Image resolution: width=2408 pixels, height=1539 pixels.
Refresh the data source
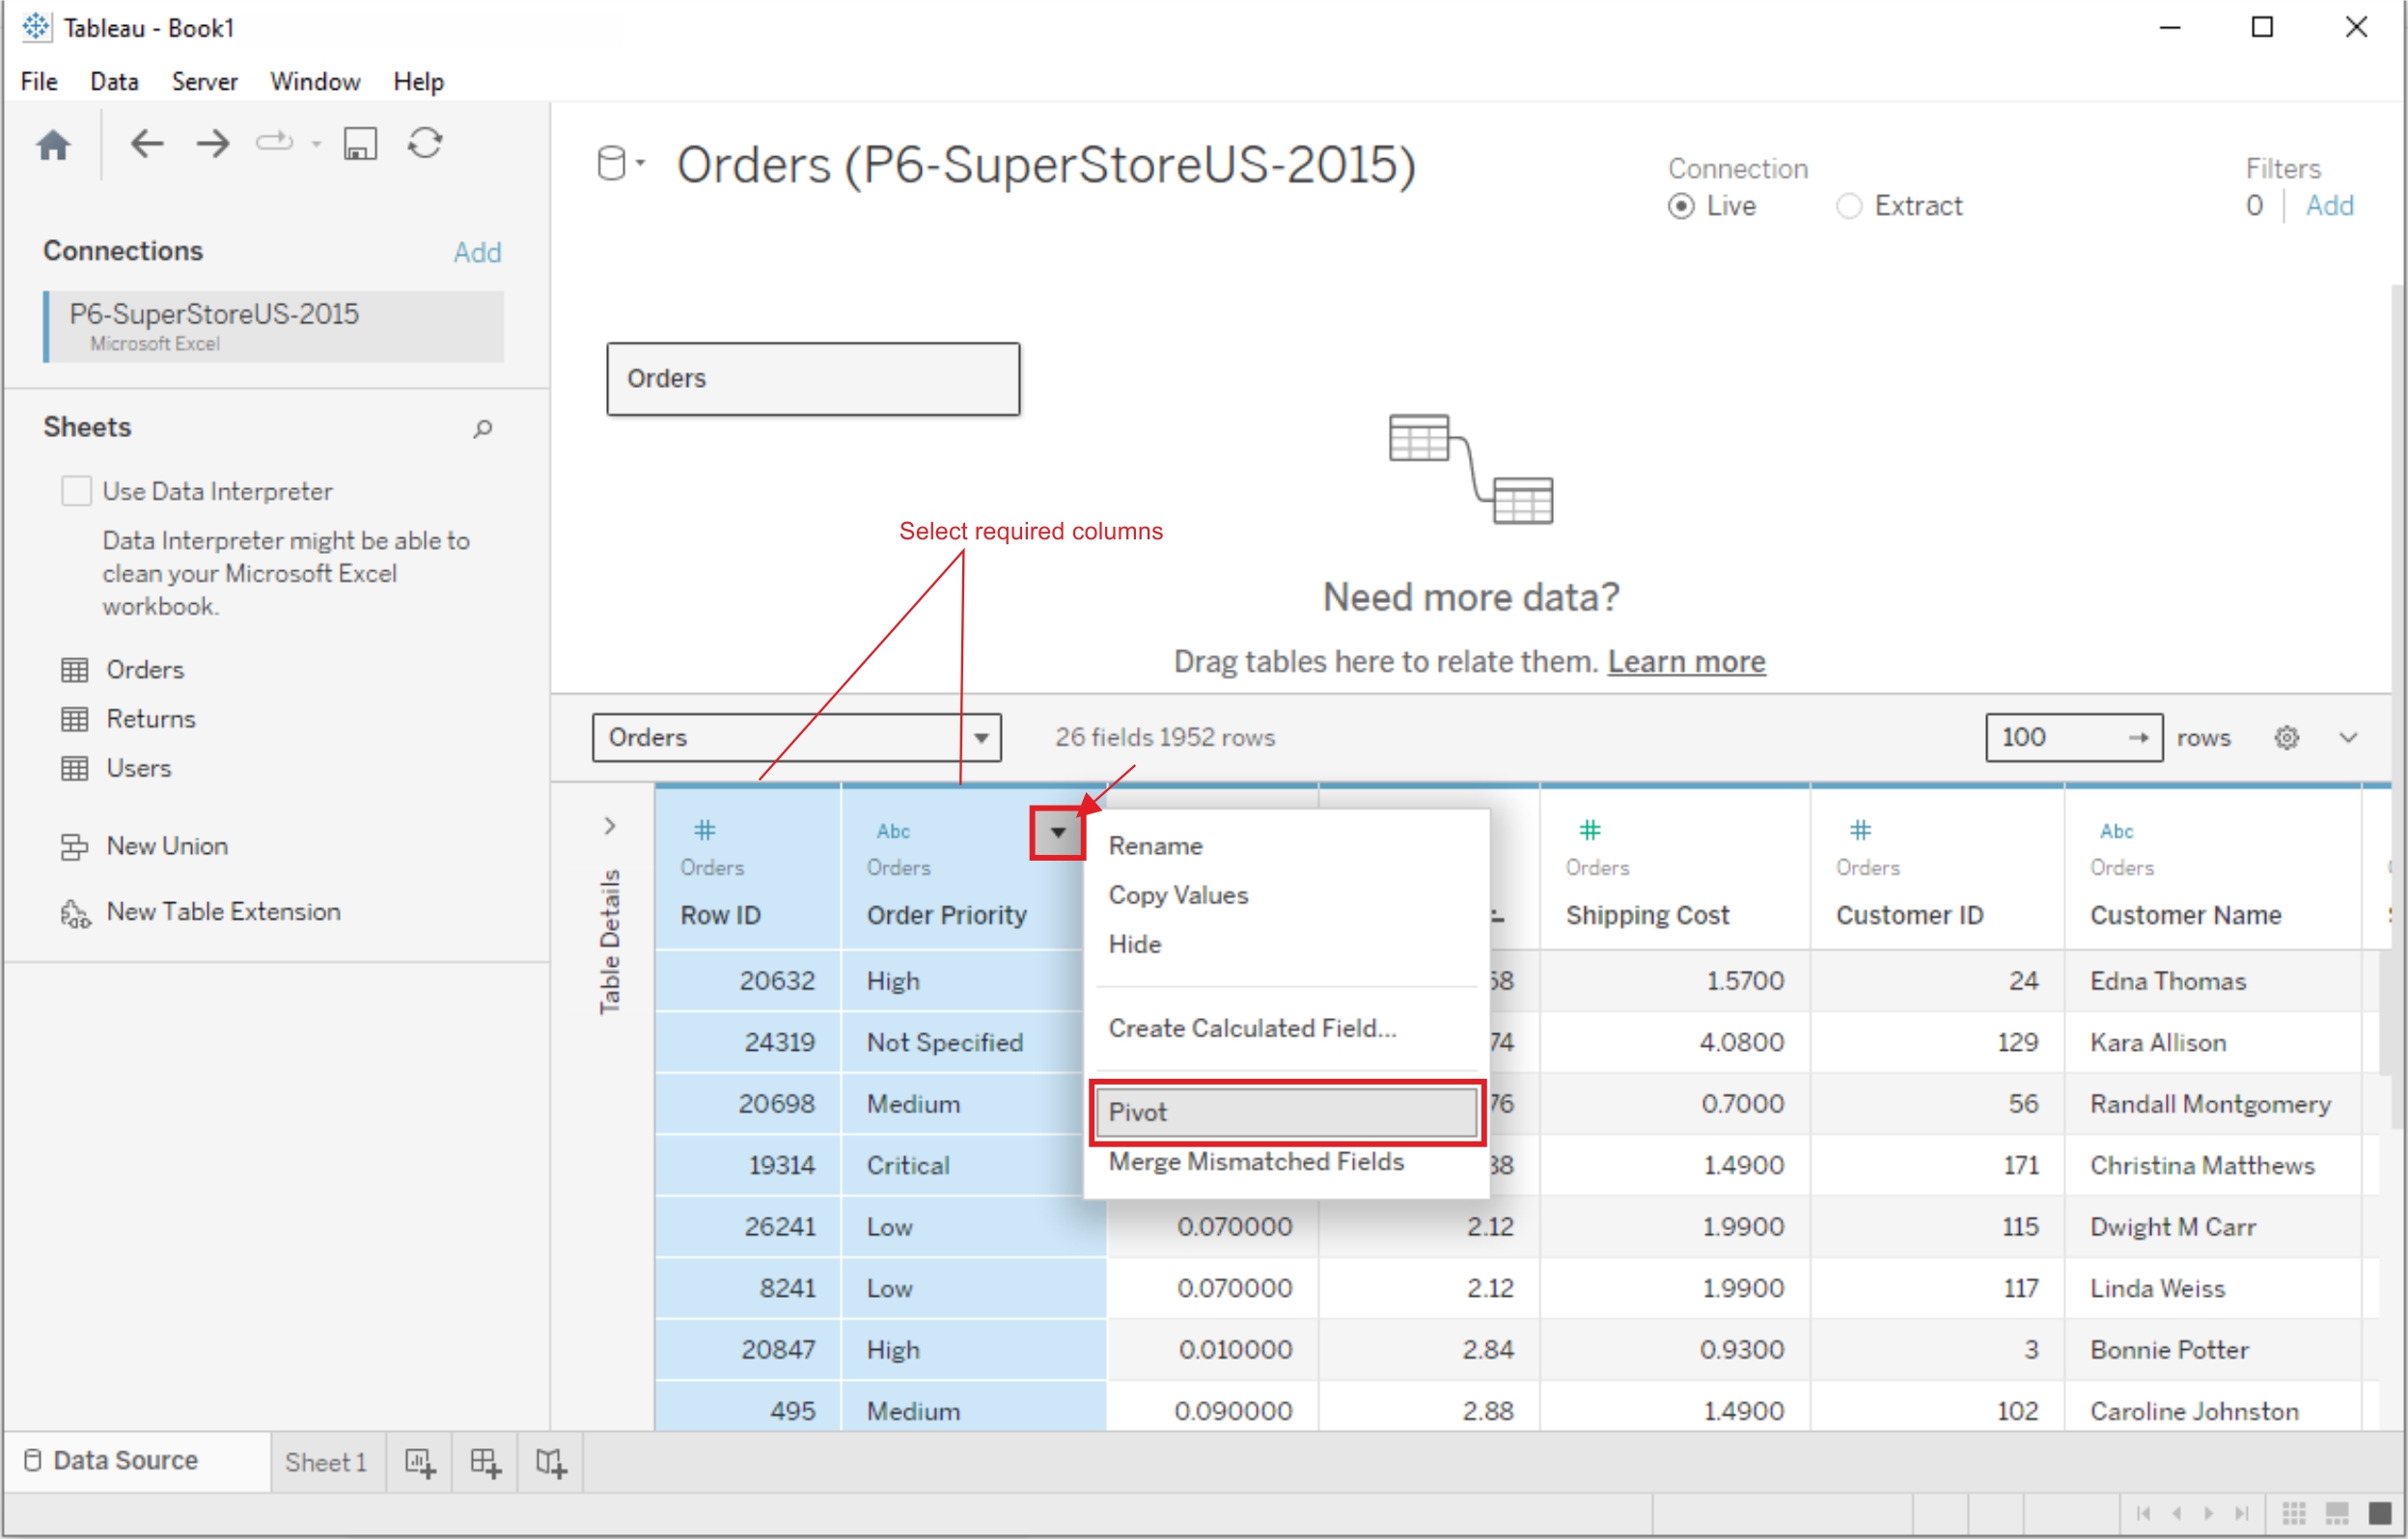point(425,143)
